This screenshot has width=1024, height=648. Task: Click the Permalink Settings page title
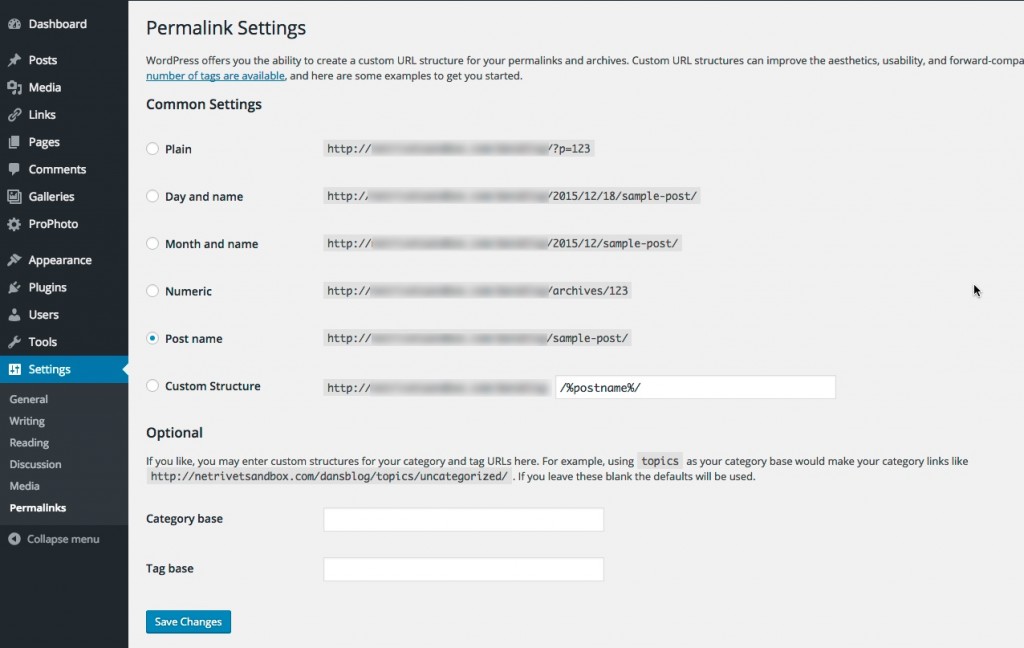coord(226,28)
